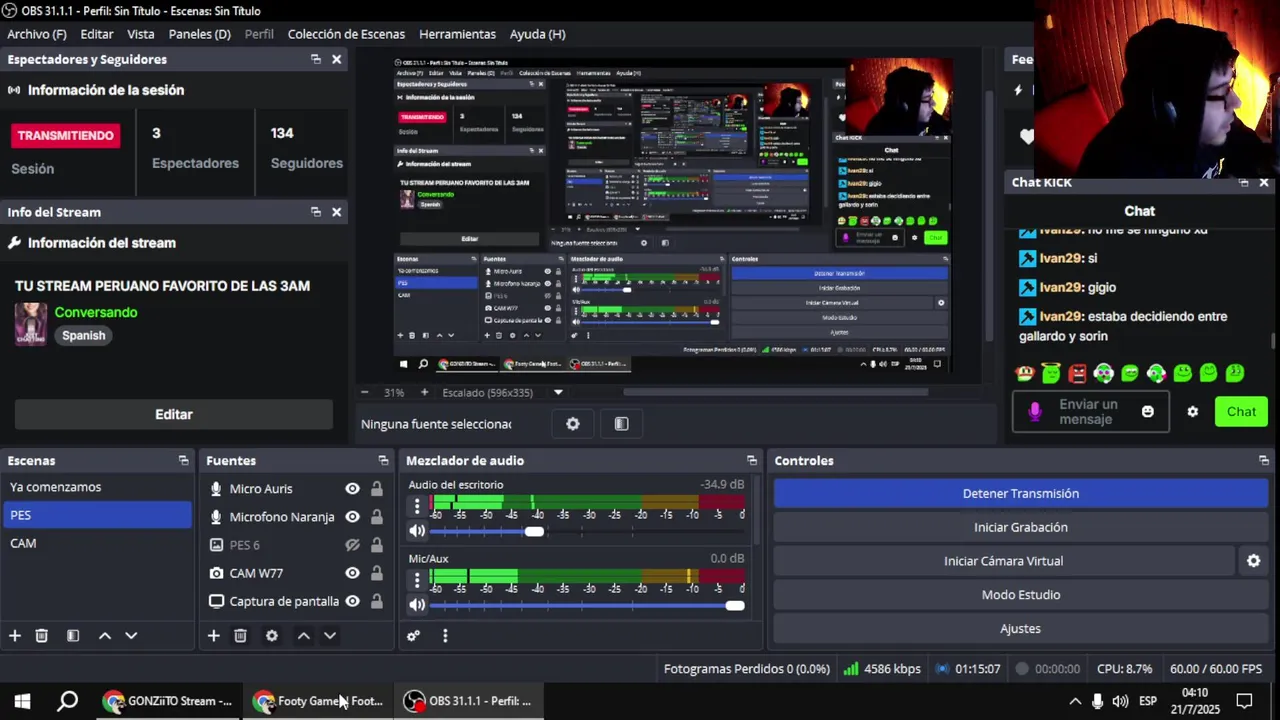Image resolution: width=1280 pixels, height=720 pixels.
Task: Open emoji picker in chat input
Action: pyautogui.click(x=1148, y=412)
